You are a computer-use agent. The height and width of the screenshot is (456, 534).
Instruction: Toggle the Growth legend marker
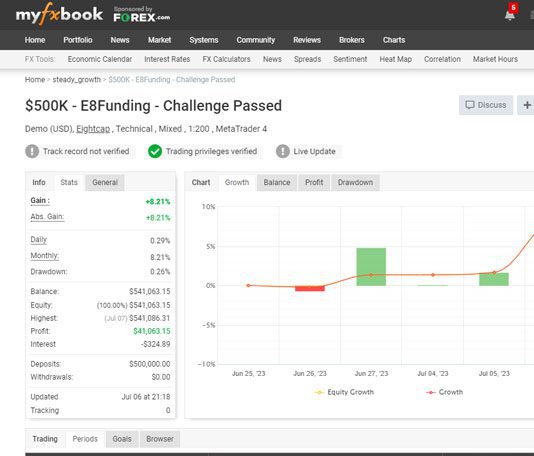point(430,392)
